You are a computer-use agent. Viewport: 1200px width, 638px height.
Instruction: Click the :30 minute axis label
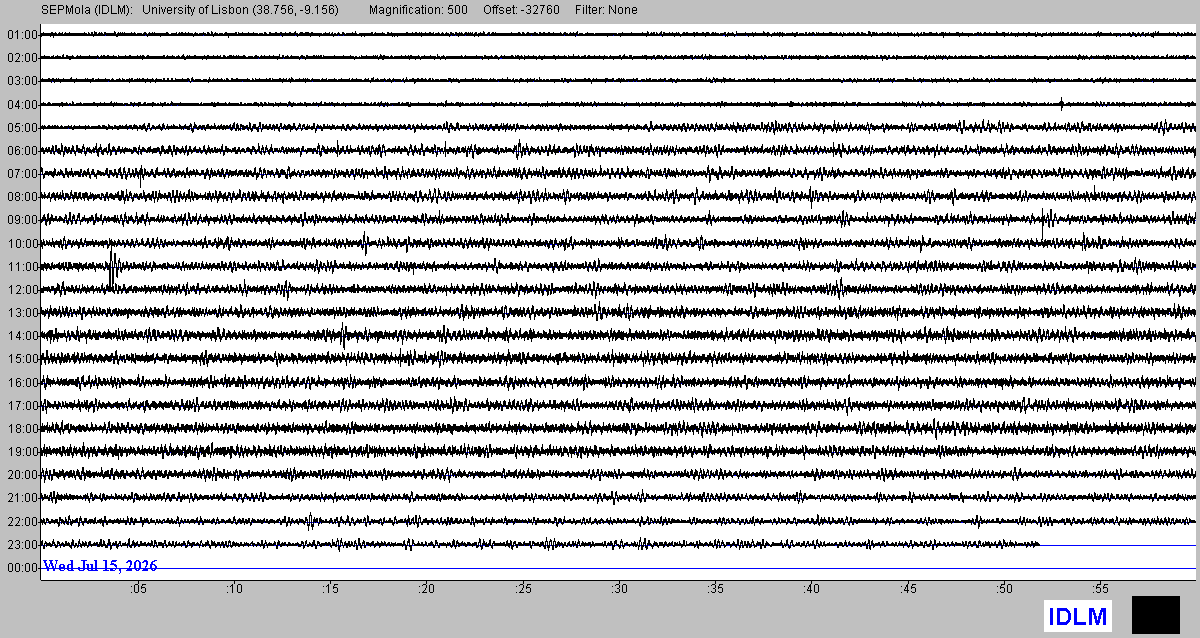point(619,590)
